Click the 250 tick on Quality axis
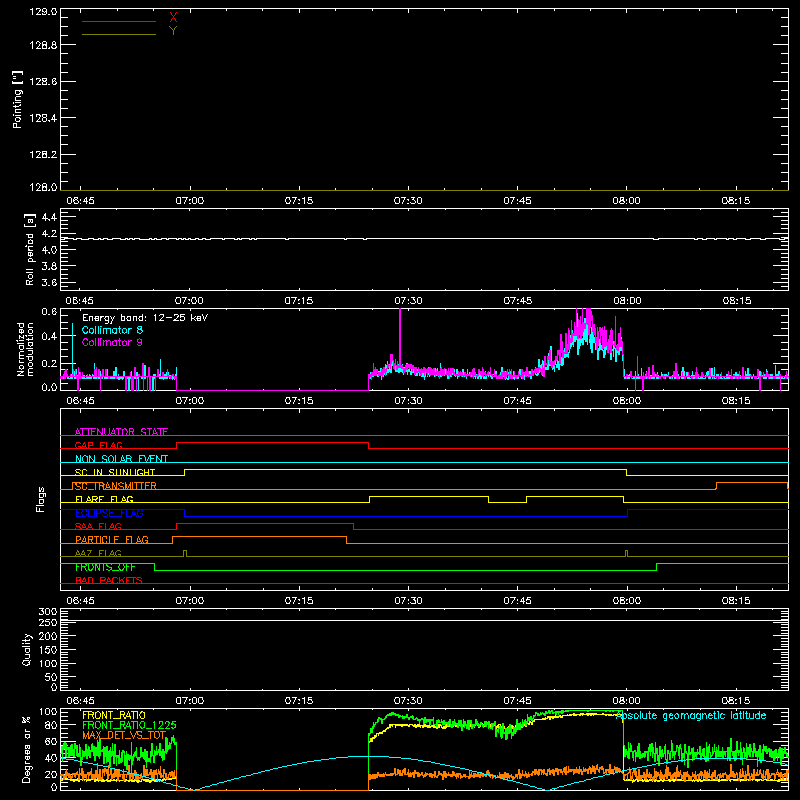 tap(47, 623)
